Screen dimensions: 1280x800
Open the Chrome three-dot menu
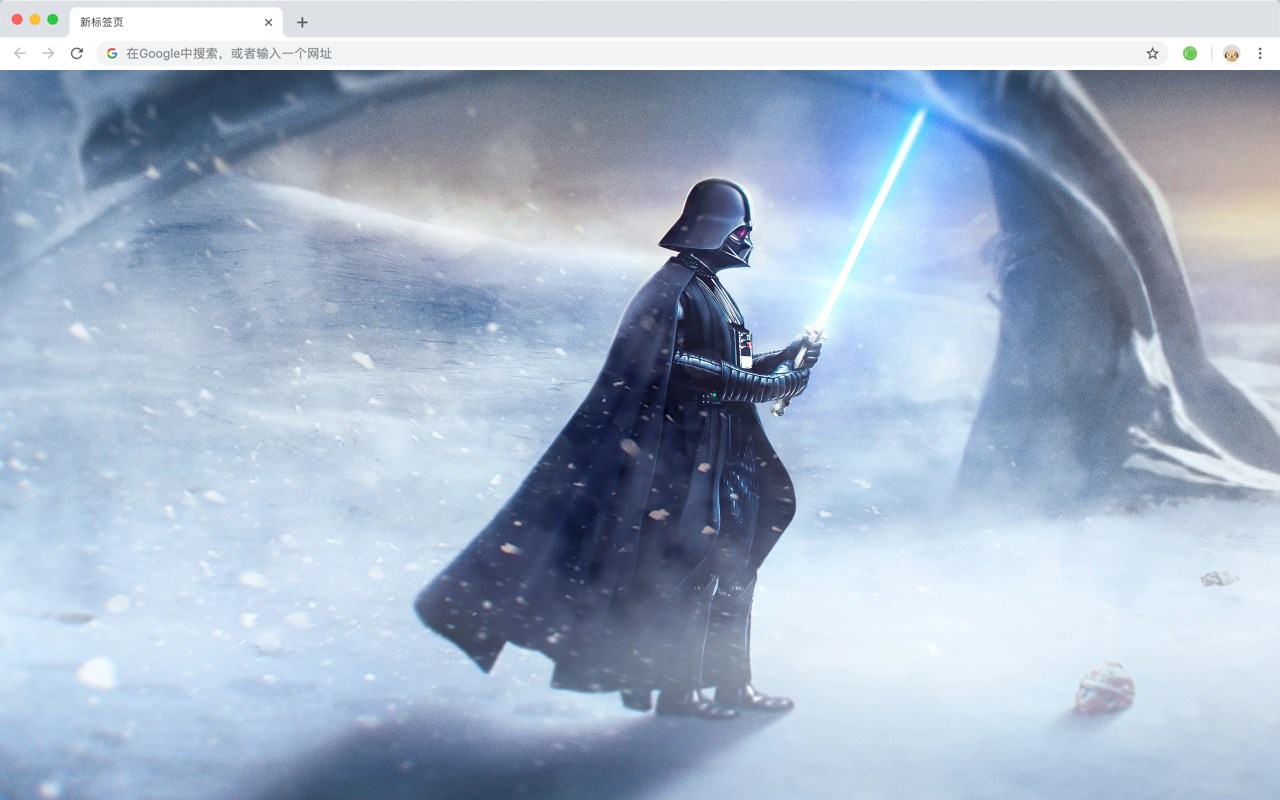point(1260,53)
